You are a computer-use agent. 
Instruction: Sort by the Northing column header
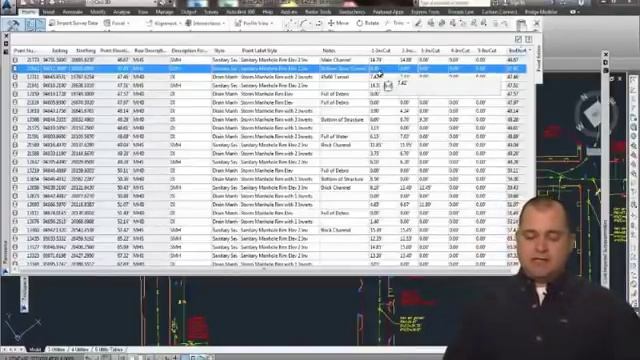(x=86, y=51)
